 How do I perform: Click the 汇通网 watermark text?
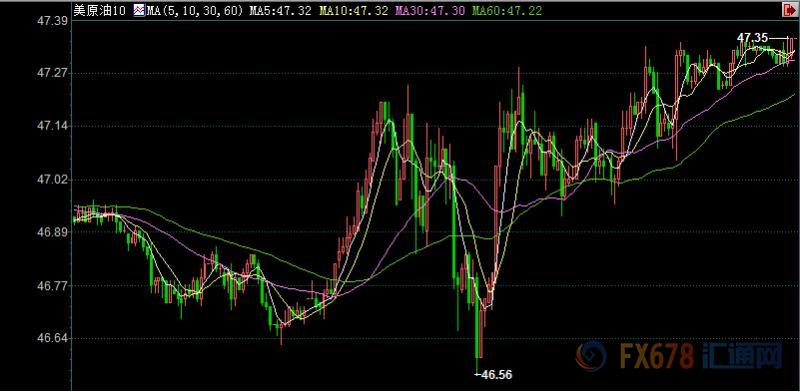click(x=743, y=356)
